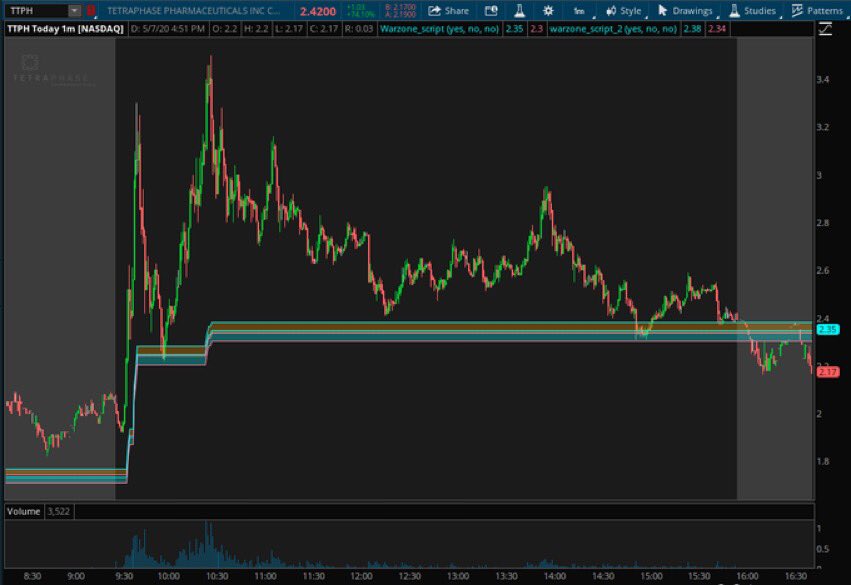
Task: Click the last price 2.4200 in header
Action: coord(318,11)
